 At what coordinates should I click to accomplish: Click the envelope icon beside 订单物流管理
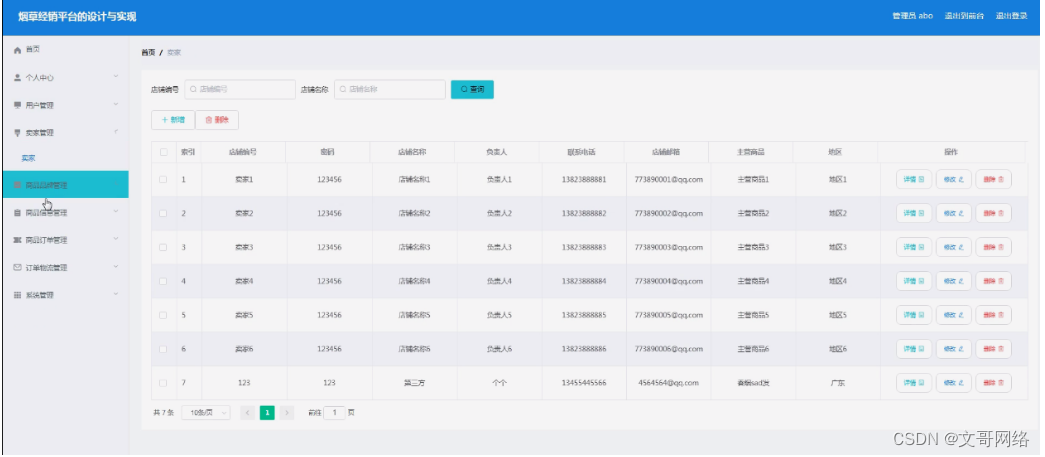coord(18,268)
